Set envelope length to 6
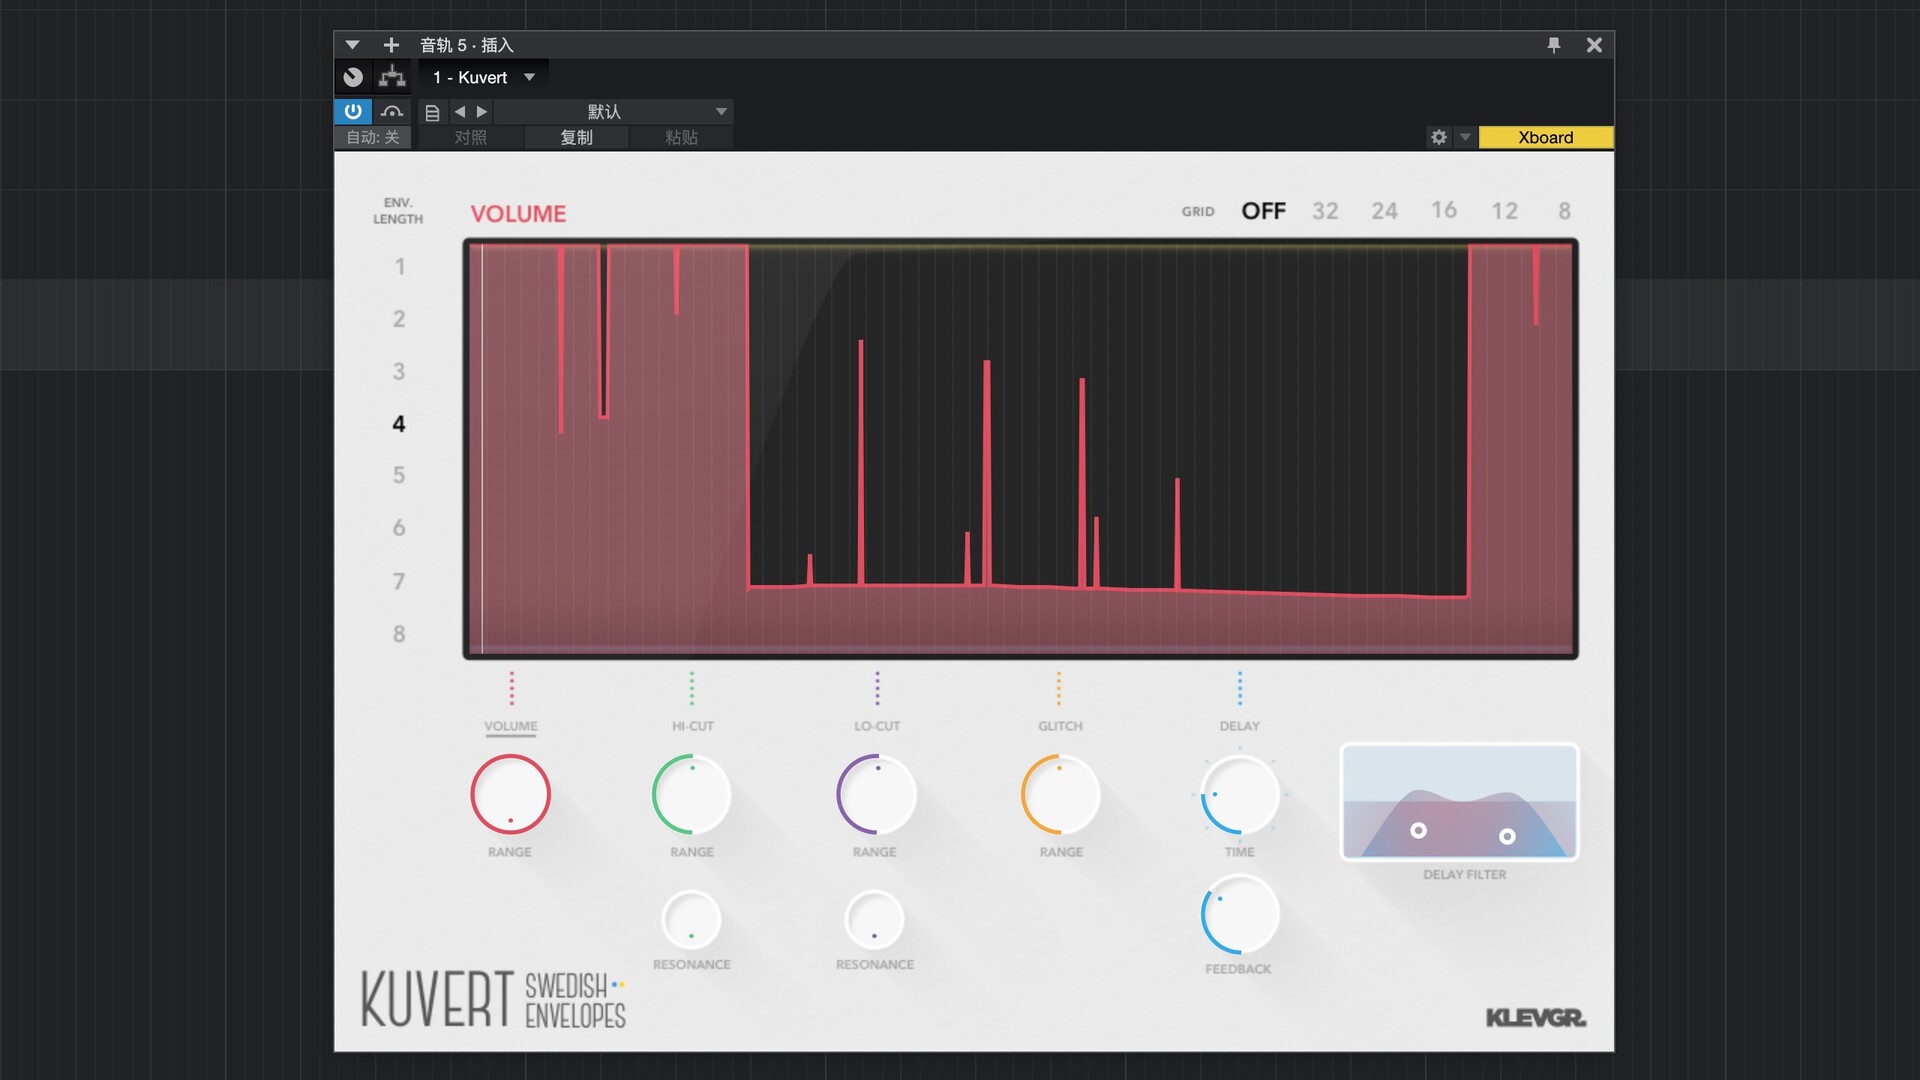The image size is (1920, 1080). pyautogui.click(x=399, y=528)
